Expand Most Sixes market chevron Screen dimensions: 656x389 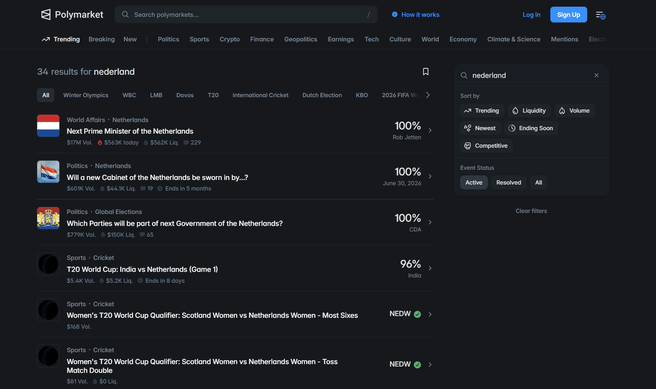[430, 314]
